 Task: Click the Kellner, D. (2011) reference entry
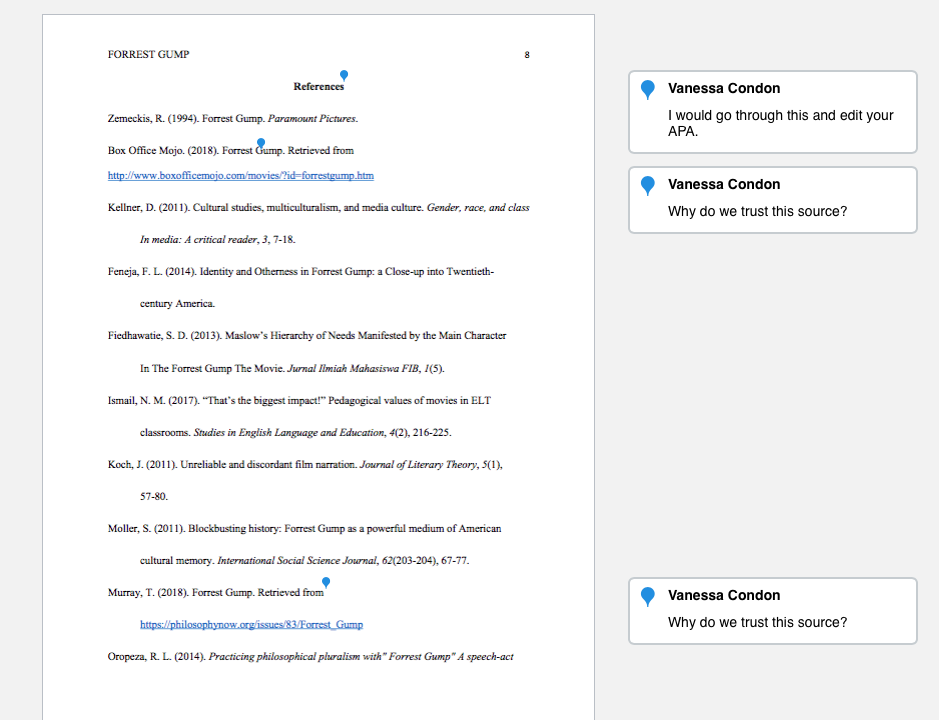click(319, 223)
